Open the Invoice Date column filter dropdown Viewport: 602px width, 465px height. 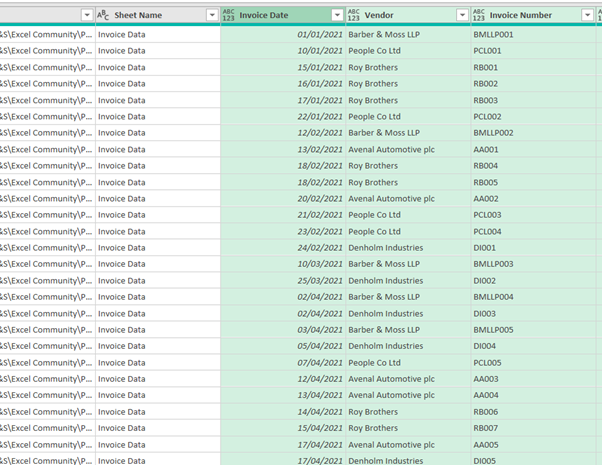point(337,15)
